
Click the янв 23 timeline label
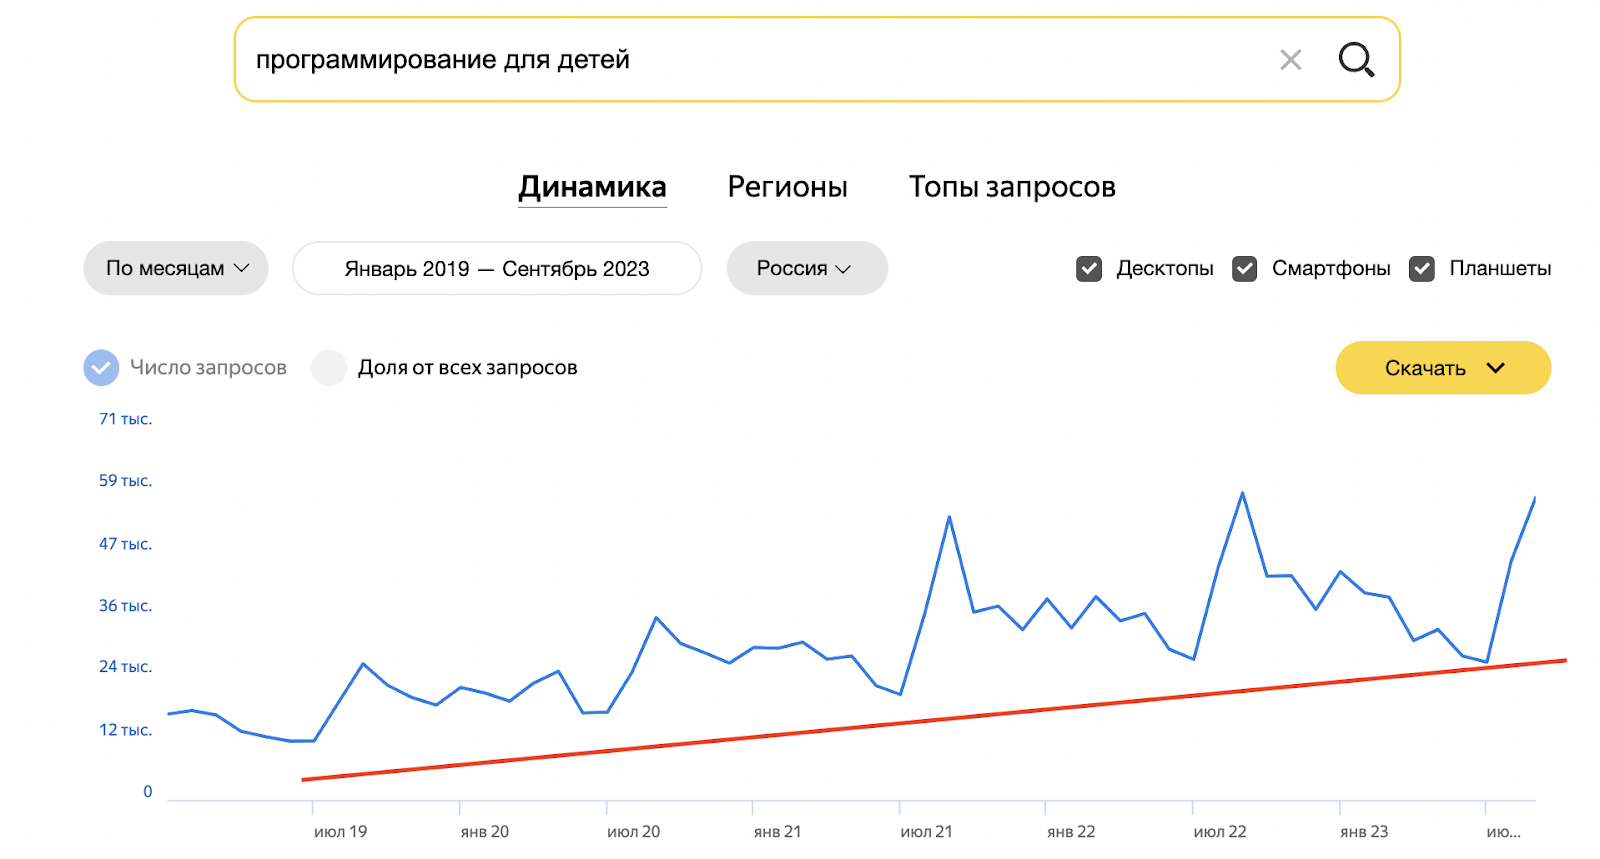pos(1364,832)
